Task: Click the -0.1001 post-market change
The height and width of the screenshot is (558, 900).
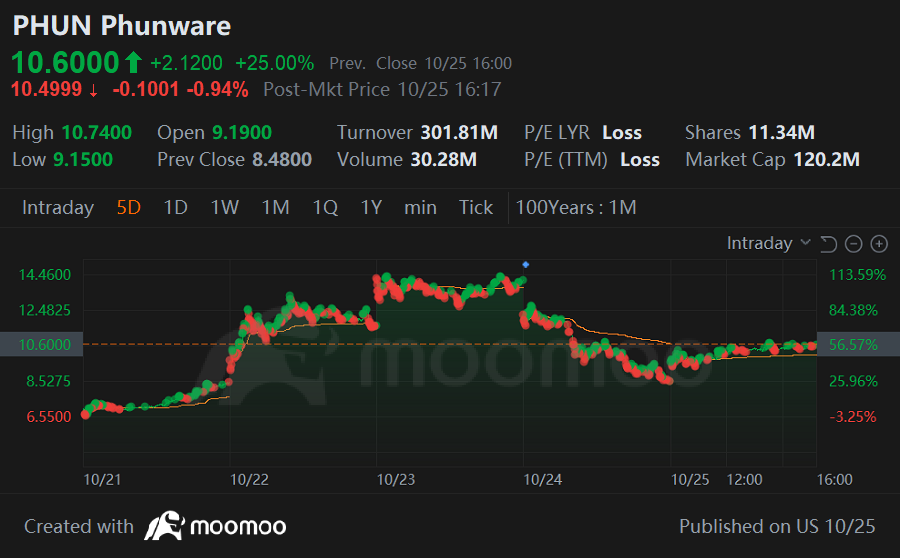Action: pos(146,90)
